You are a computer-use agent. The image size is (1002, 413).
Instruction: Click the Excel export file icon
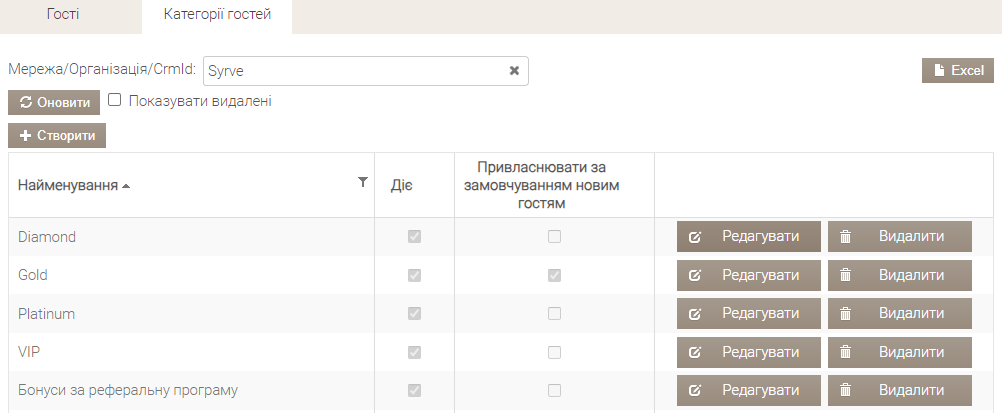pyautogui.click(x=939, y=70)
